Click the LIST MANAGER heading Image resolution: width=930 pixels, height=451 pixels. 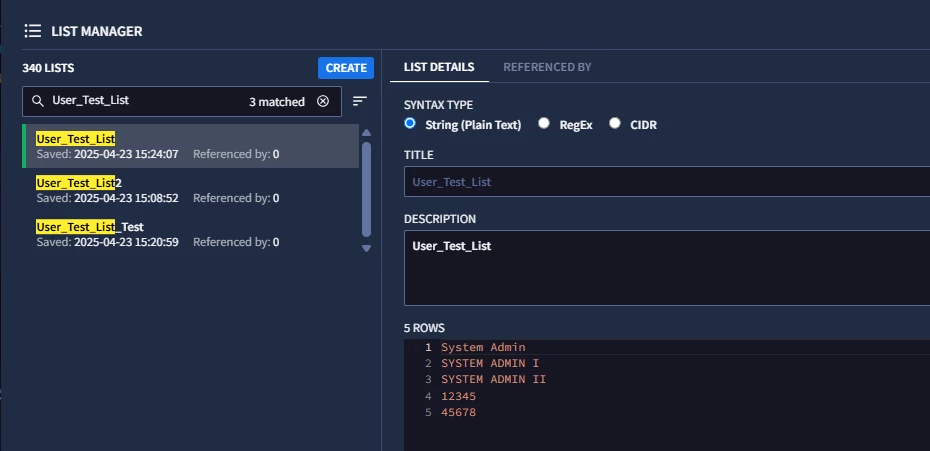tap(97, 31)
